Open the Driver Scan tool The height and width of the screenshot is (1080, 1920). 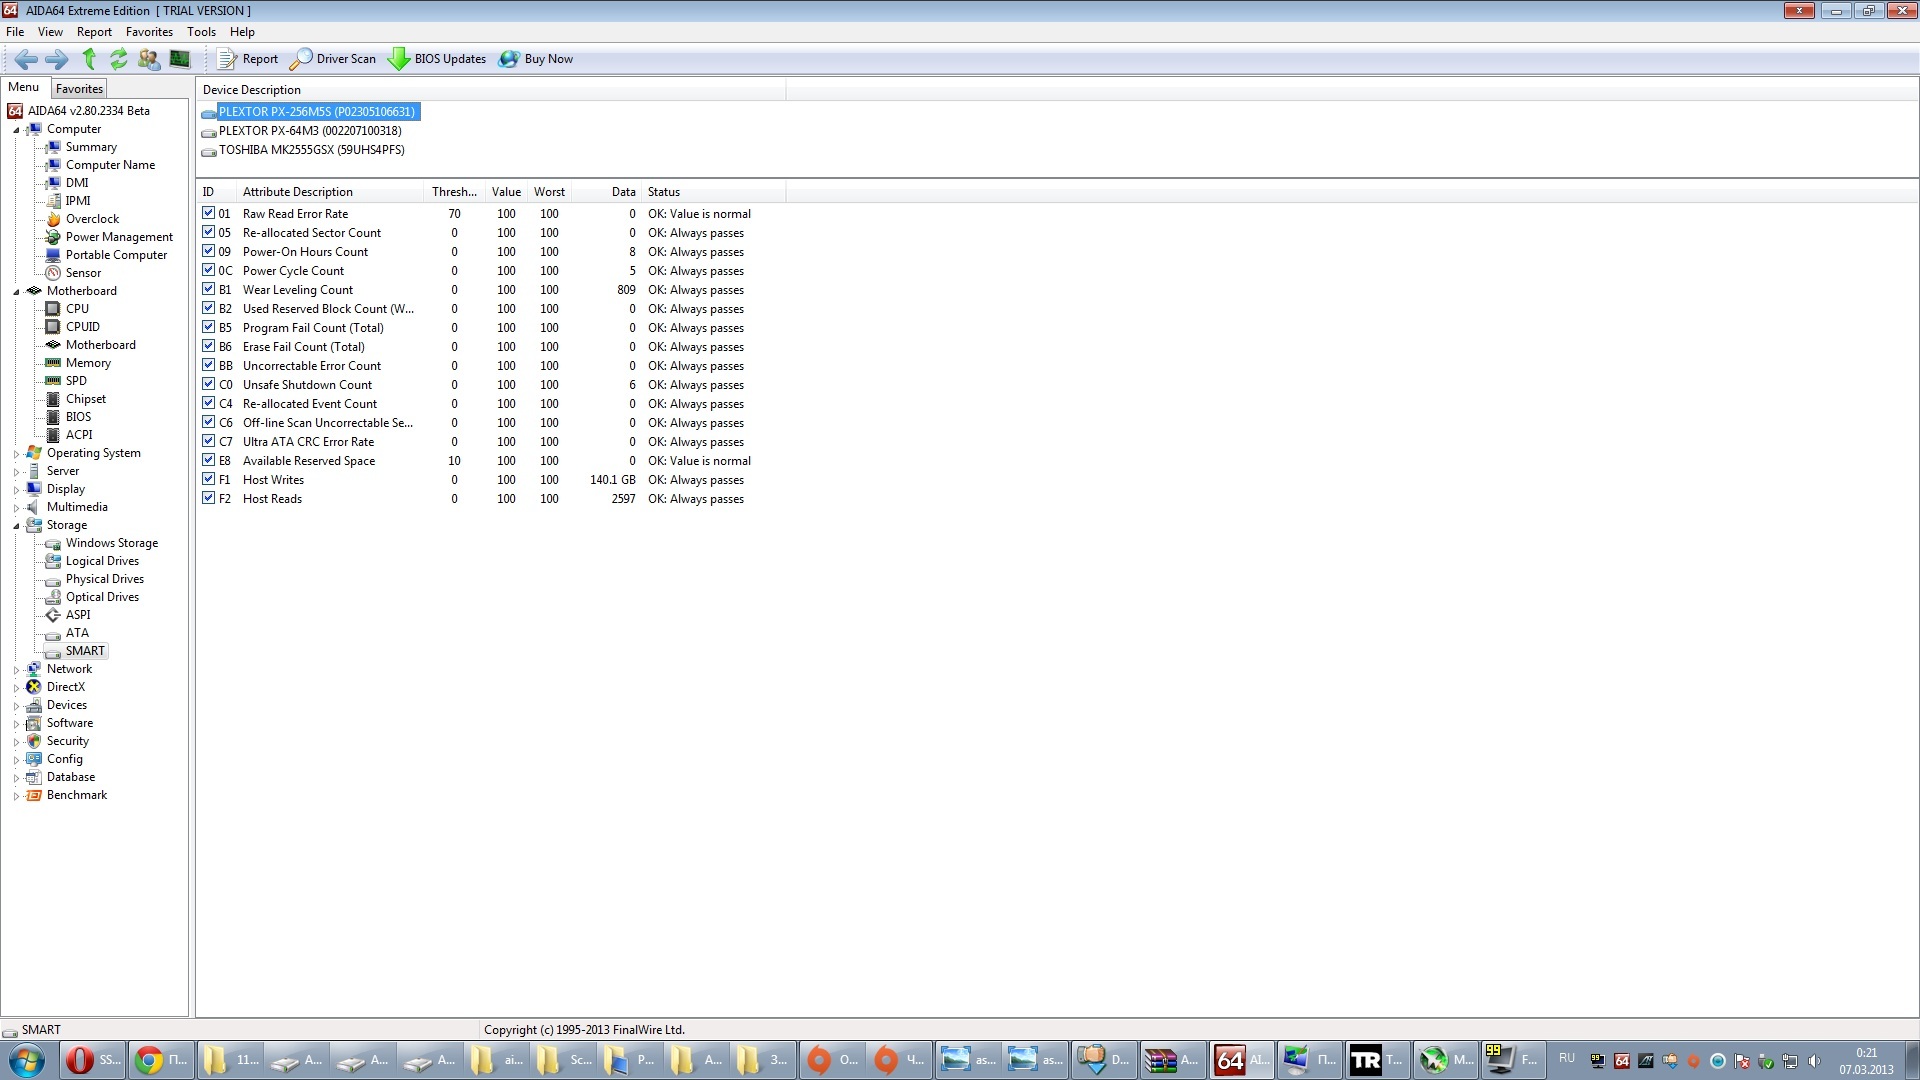tap(334, 59)
